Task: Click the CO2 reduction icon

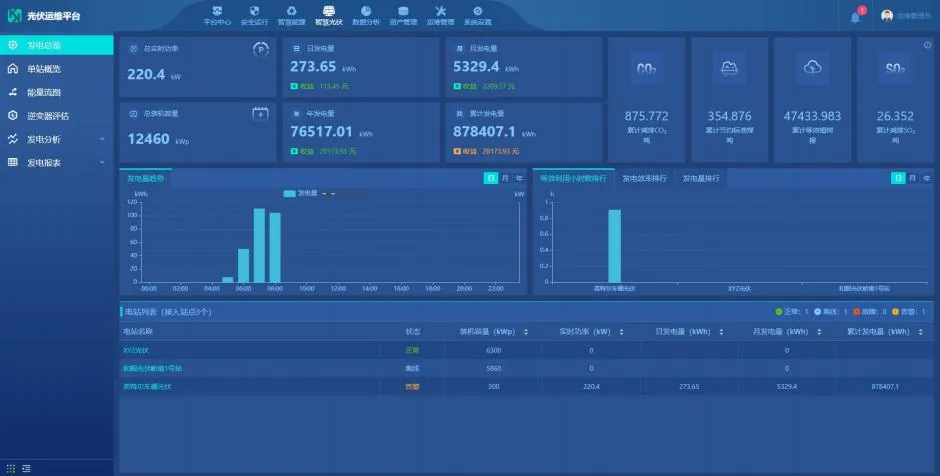Action: [646, 68]
